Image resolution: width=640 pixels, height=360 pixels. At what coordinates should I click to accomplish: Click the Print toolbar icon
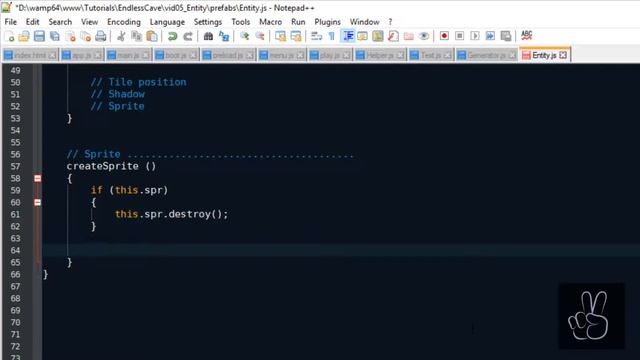(101, 36)
